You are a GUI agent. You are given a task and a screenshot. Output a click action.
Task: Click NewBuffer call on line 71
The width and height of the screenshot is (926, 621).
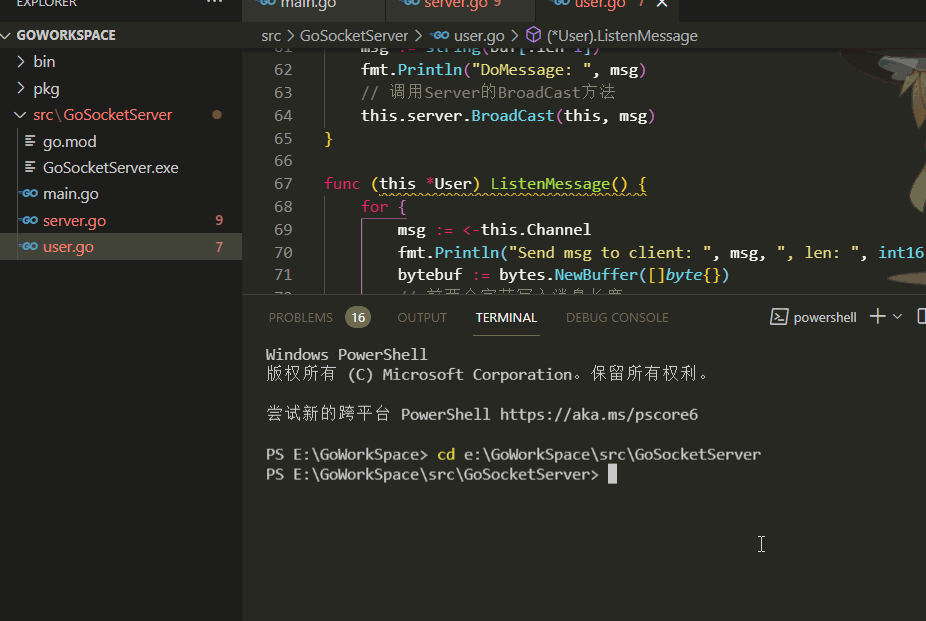[x=596, y=275]
